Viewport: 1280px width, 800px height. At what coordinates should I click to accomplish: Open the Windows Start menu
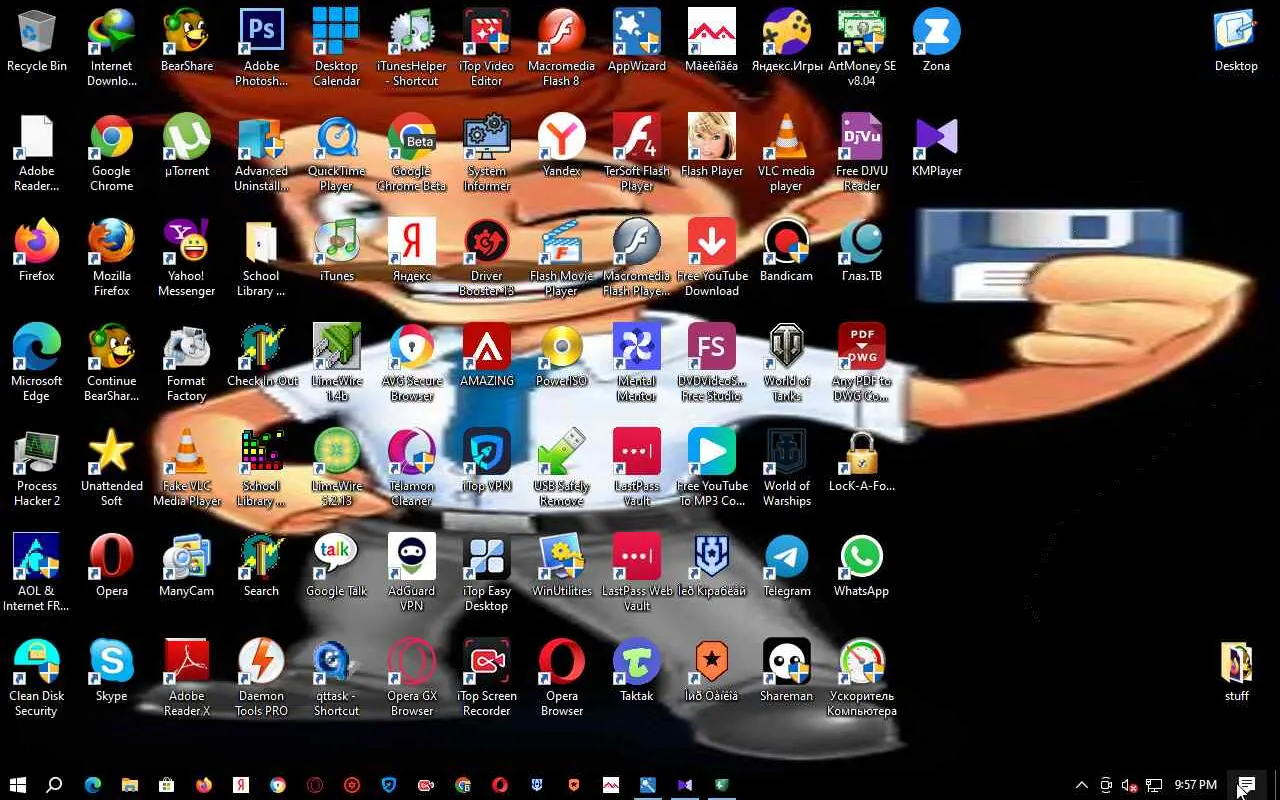click(x=17, y=785)
